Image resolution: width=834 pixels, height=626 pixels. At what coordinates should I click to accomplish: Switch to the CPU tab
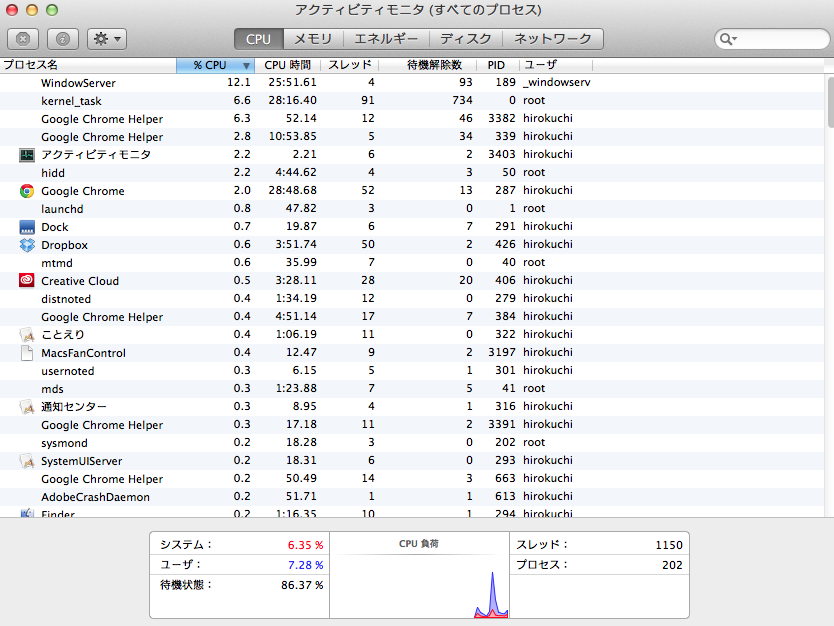(258, 39)
